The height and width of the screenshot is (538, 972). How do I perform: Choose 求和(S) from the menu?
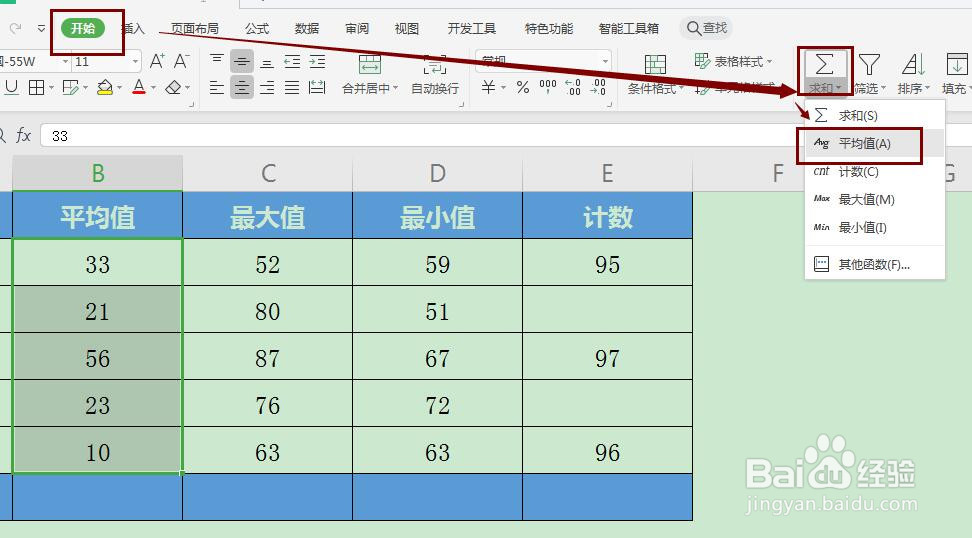point(874,115)
